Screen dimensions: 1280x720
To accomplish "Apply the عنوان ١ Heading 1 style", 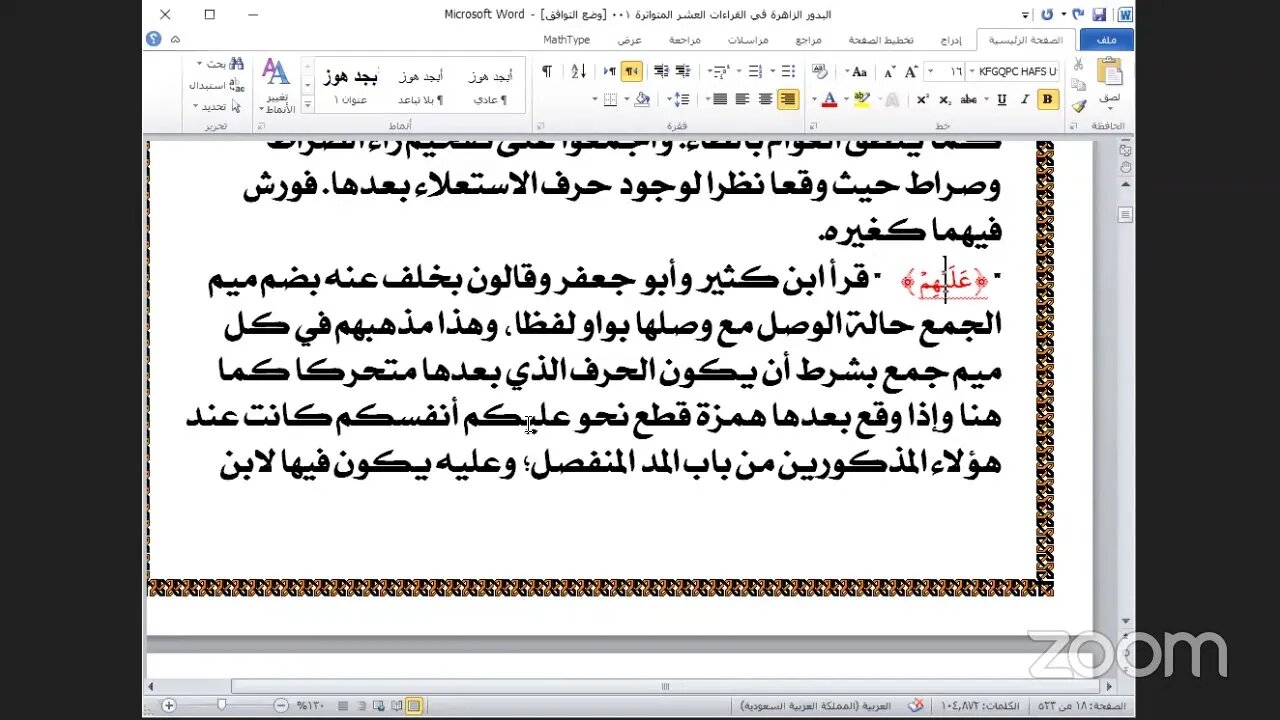I will point(350,87).
